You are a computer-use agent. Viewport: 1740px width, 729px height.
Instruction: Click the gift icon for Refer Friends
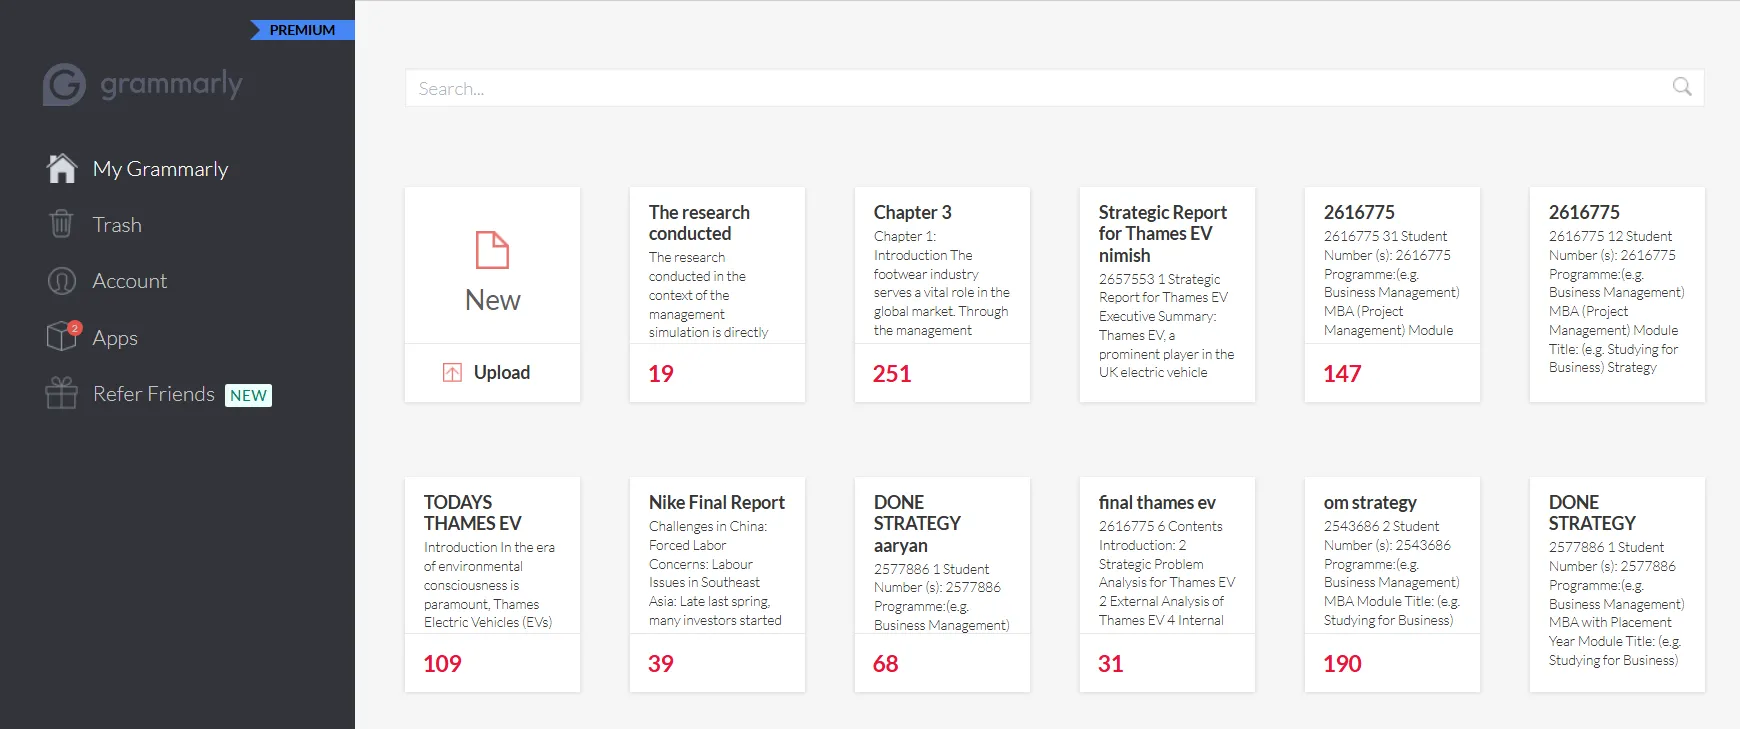click(62, 393)
